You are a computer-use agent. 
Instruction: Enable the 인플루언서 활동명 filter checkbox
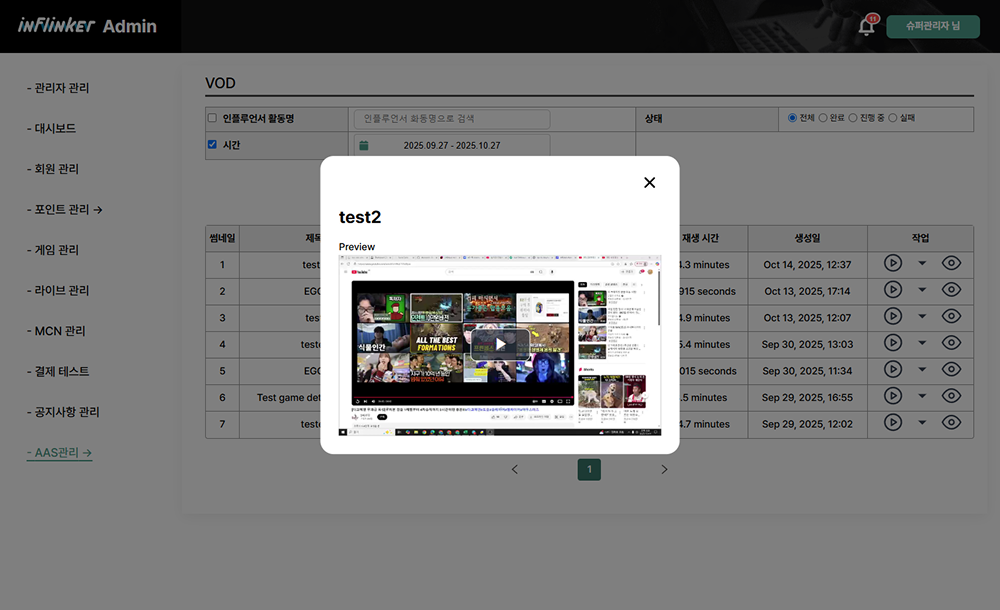coord(212,118)
